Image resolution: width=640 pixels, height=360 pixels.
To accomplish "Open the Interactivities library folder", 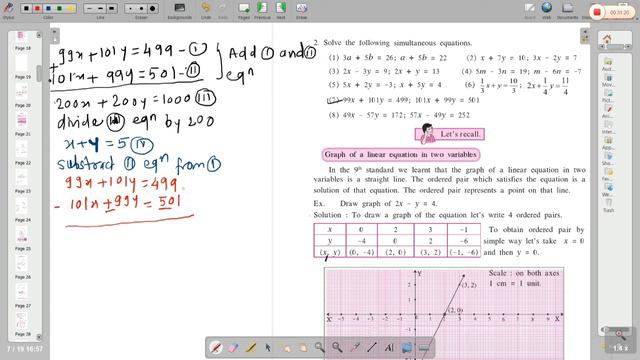I will 608,127.
